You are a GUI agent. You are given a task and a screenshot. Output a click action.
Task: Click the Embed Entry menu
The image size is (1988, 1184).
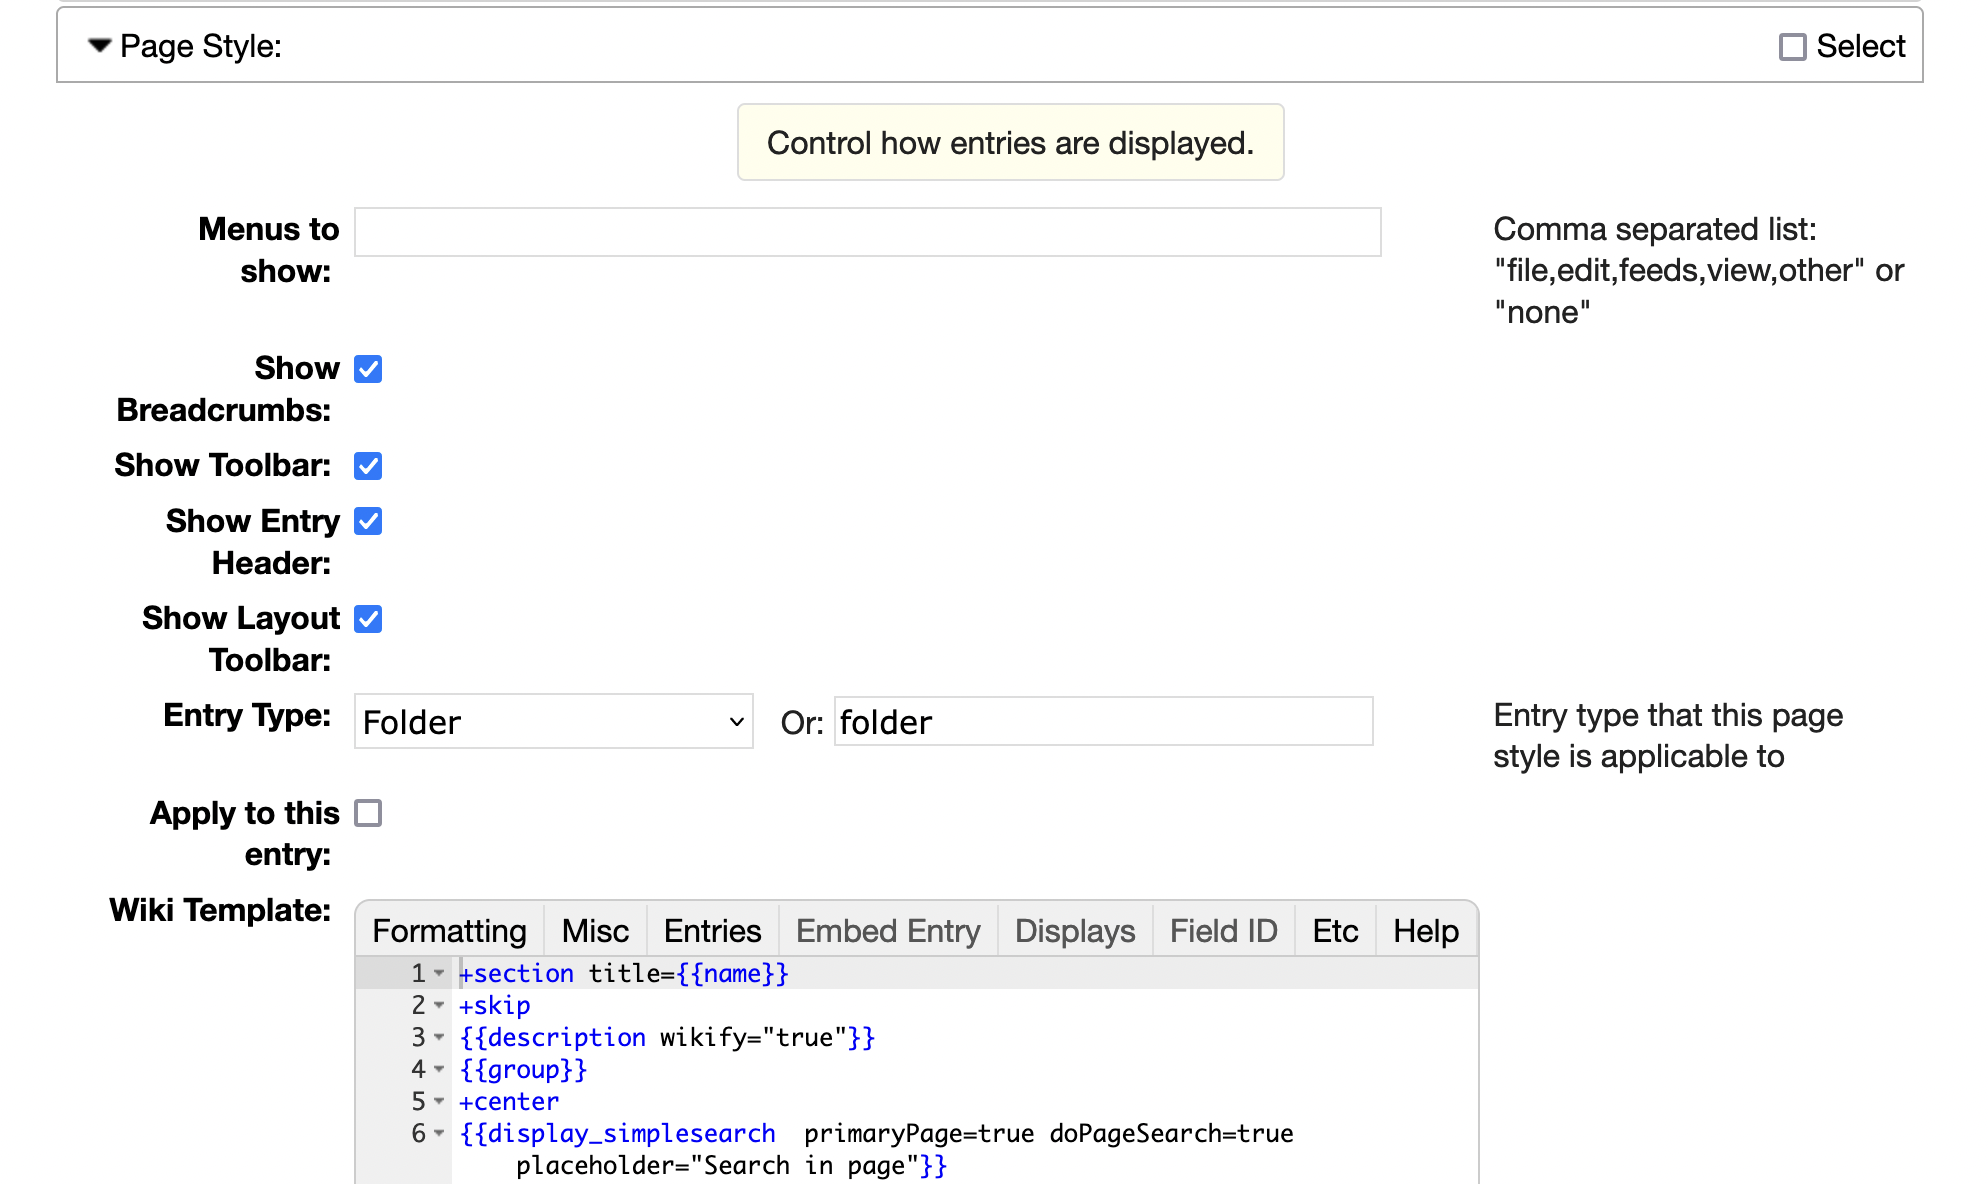click(888, 931)
